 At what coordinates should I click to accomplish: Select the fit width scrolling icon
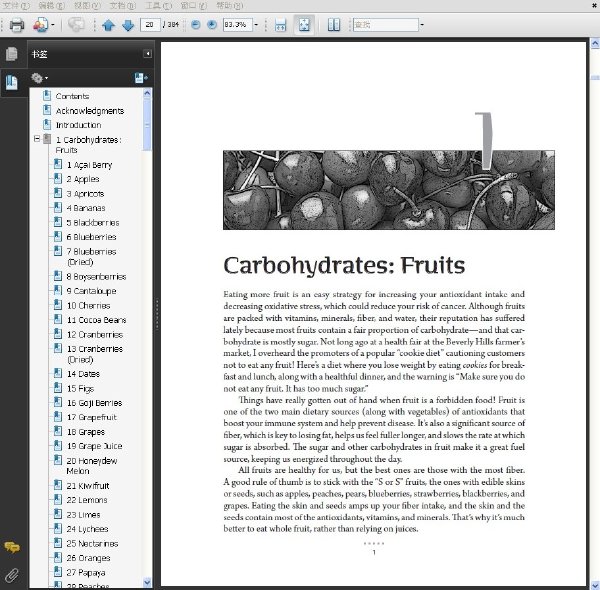280,25
